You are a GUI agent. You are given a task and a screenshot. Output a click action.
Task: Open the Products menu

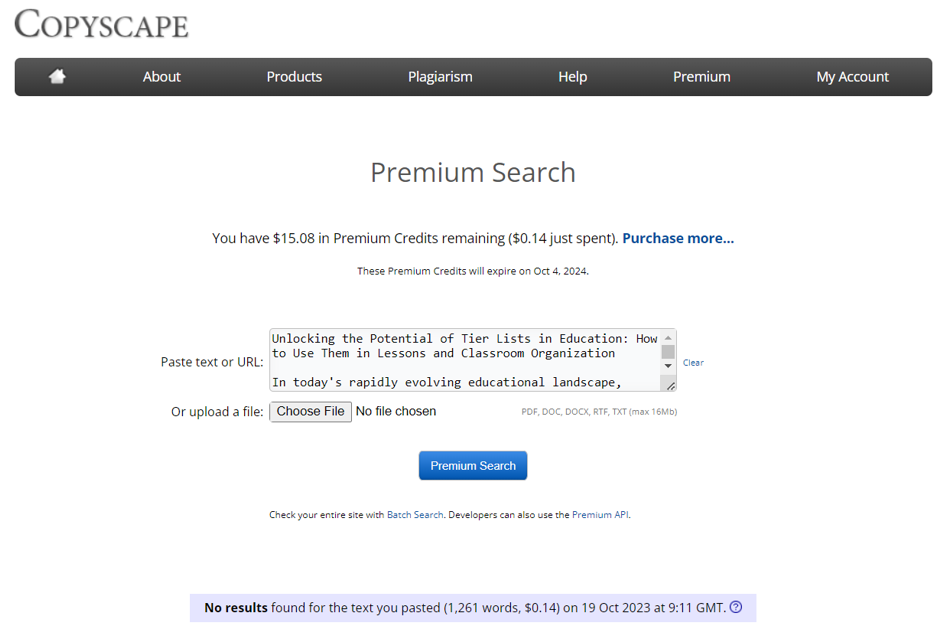[294, 77]
